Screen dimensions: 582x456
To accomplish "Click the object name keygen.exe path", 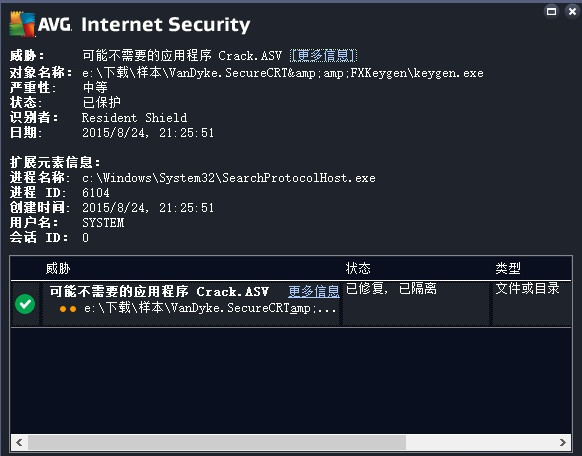I will [x=283, y=73].
